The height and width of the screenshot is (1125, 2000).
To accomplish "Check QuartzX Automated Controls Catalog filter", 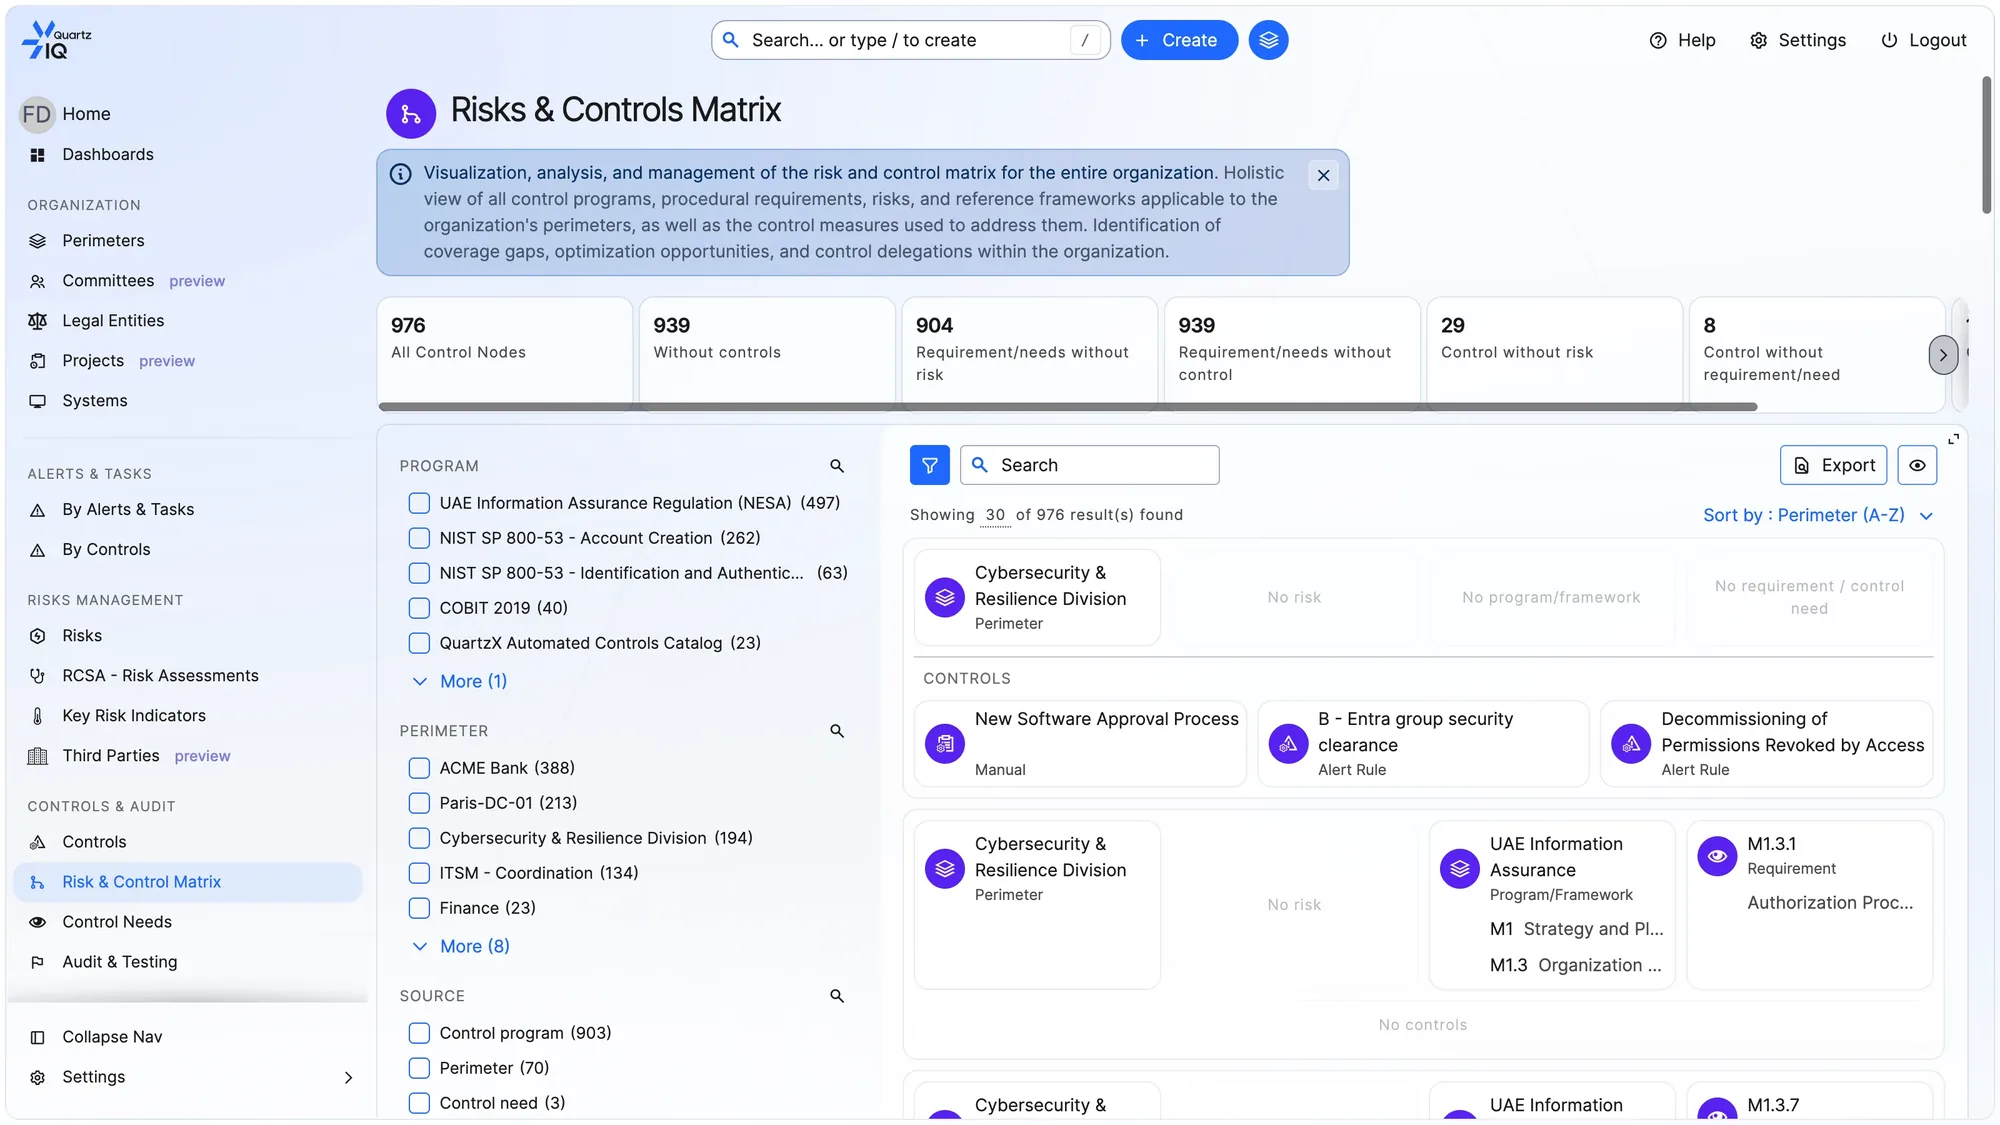I will 419,643.
